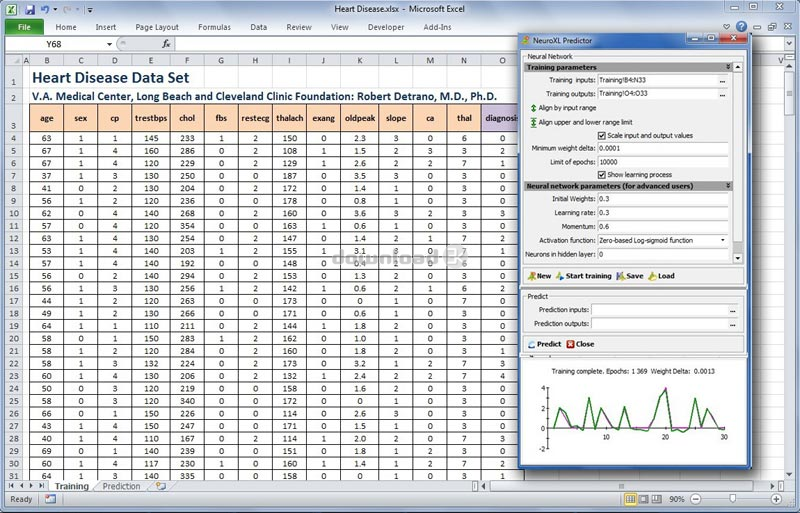This screenshot has height=513, width=800.
Task: Click the 90% zoom level text
Action: [677, 499]
